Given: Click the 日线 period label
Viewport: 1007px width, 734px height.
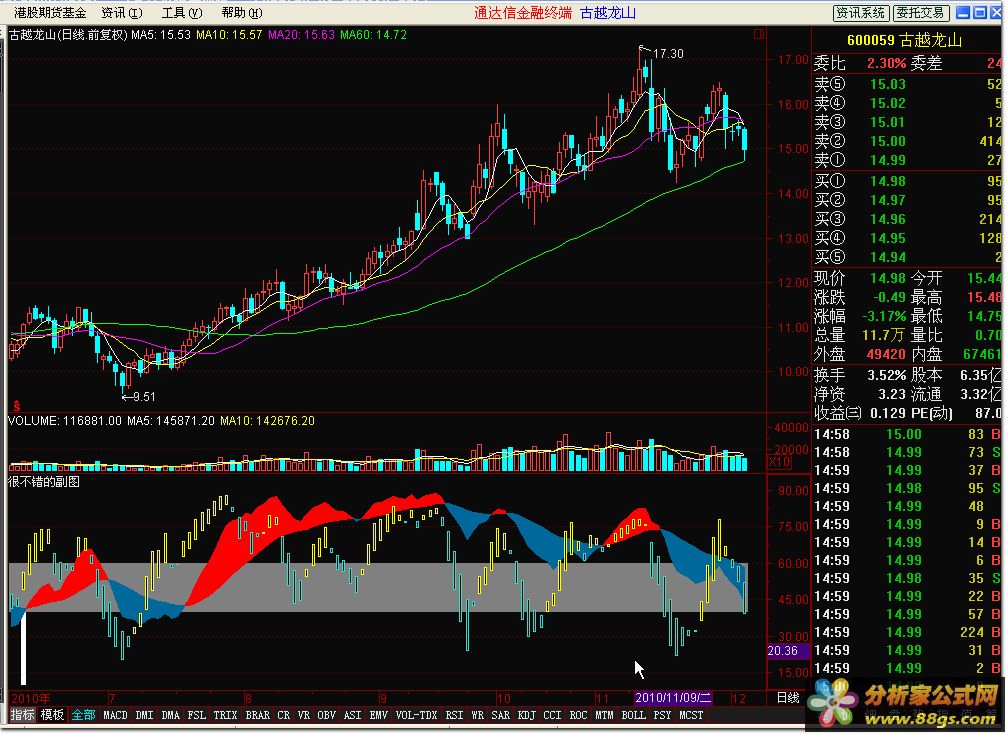Looking at the screenshot, I should tap(788, 698).
